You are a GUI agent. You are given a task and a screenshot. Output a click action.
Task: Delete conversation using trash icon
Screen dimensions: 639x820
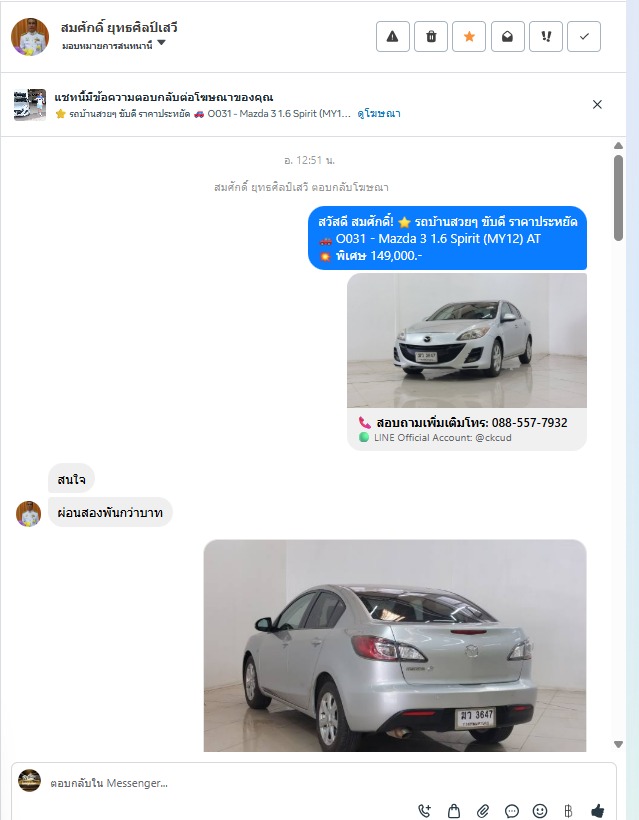[x=431, y=37]
